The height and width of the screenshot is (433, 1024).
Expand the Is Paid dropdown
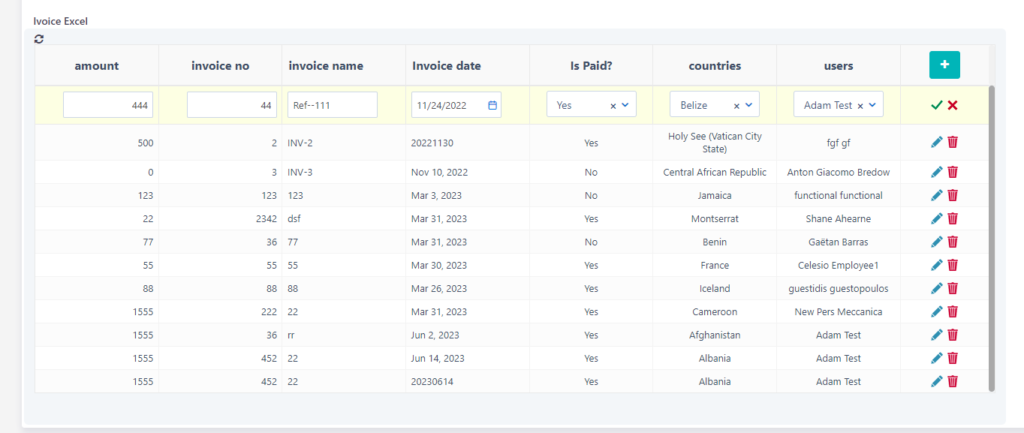coord(626,105)
